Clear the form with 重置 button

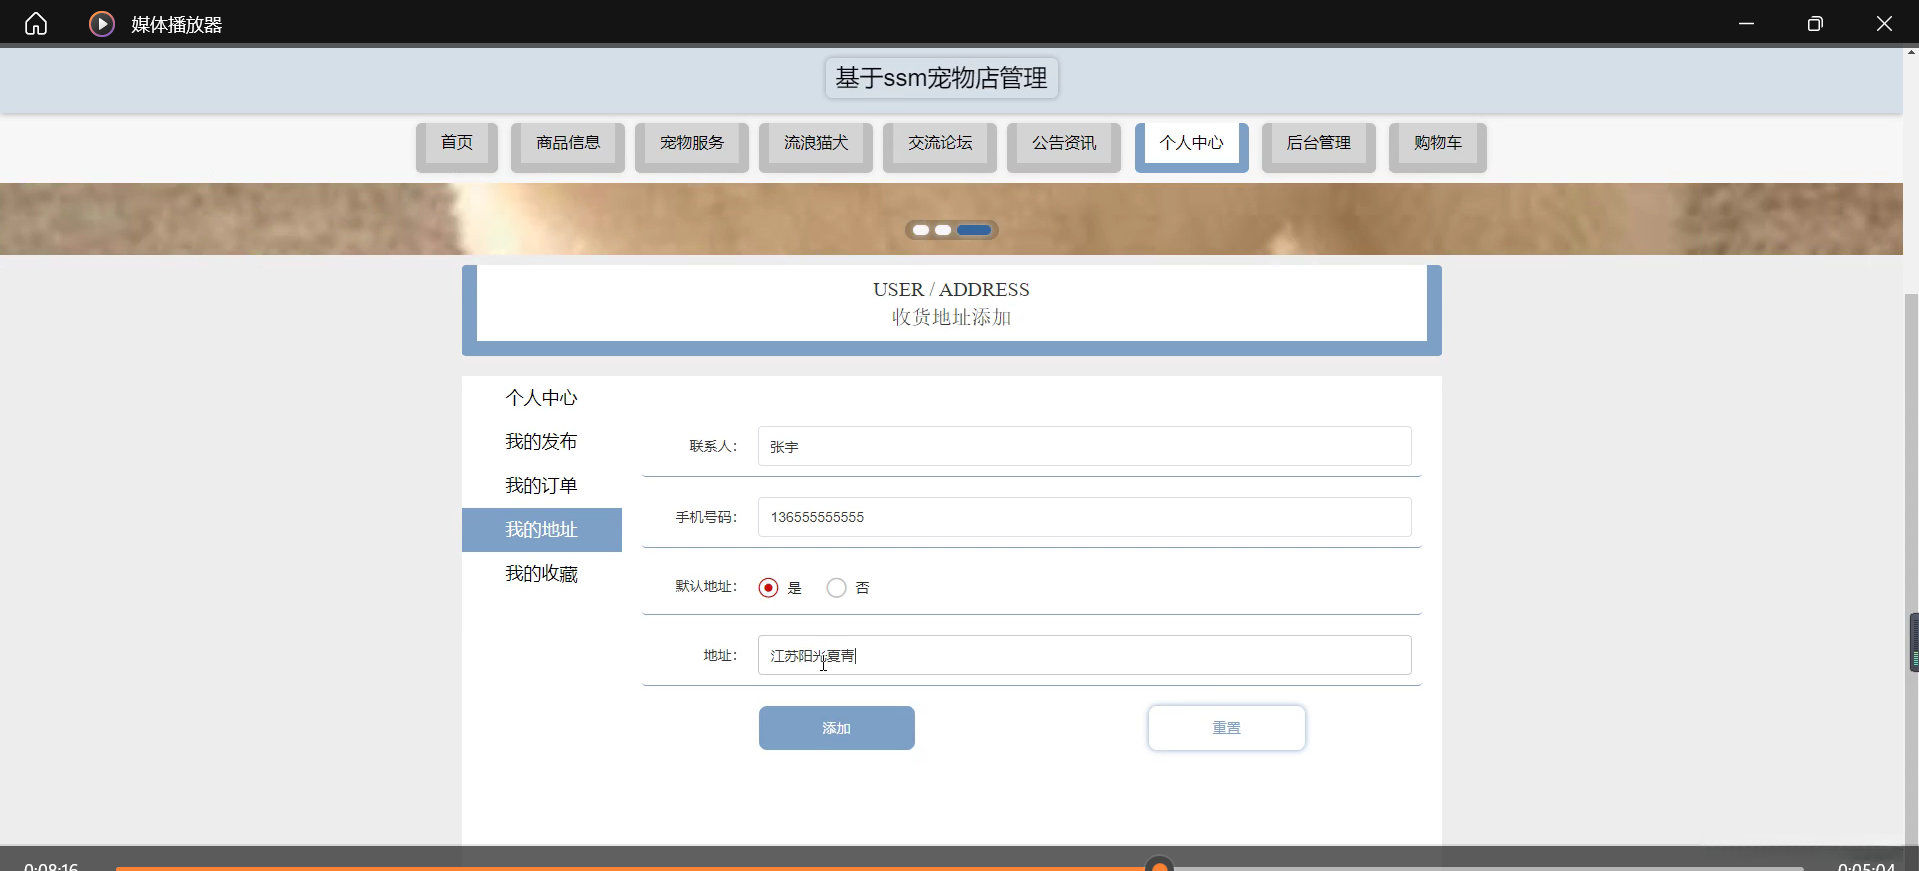(x=1226, y=728)
